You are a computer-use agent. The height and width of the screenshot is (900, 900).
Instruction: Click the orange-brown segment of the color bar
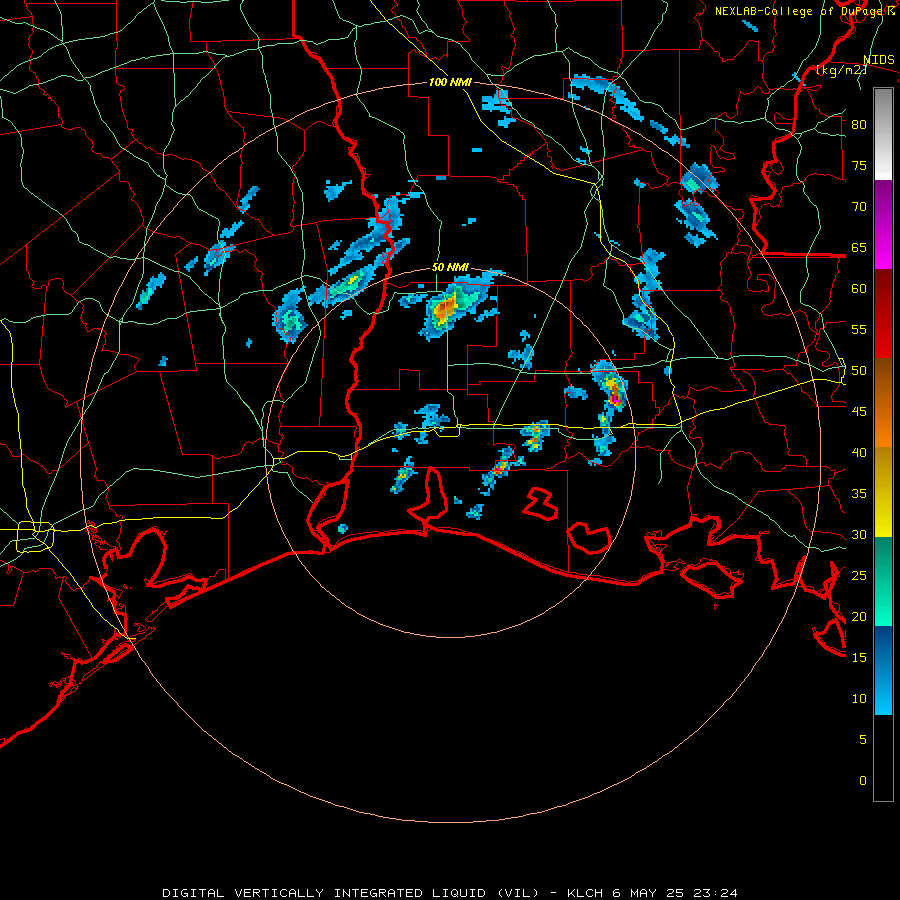click(x=883, y=402)
